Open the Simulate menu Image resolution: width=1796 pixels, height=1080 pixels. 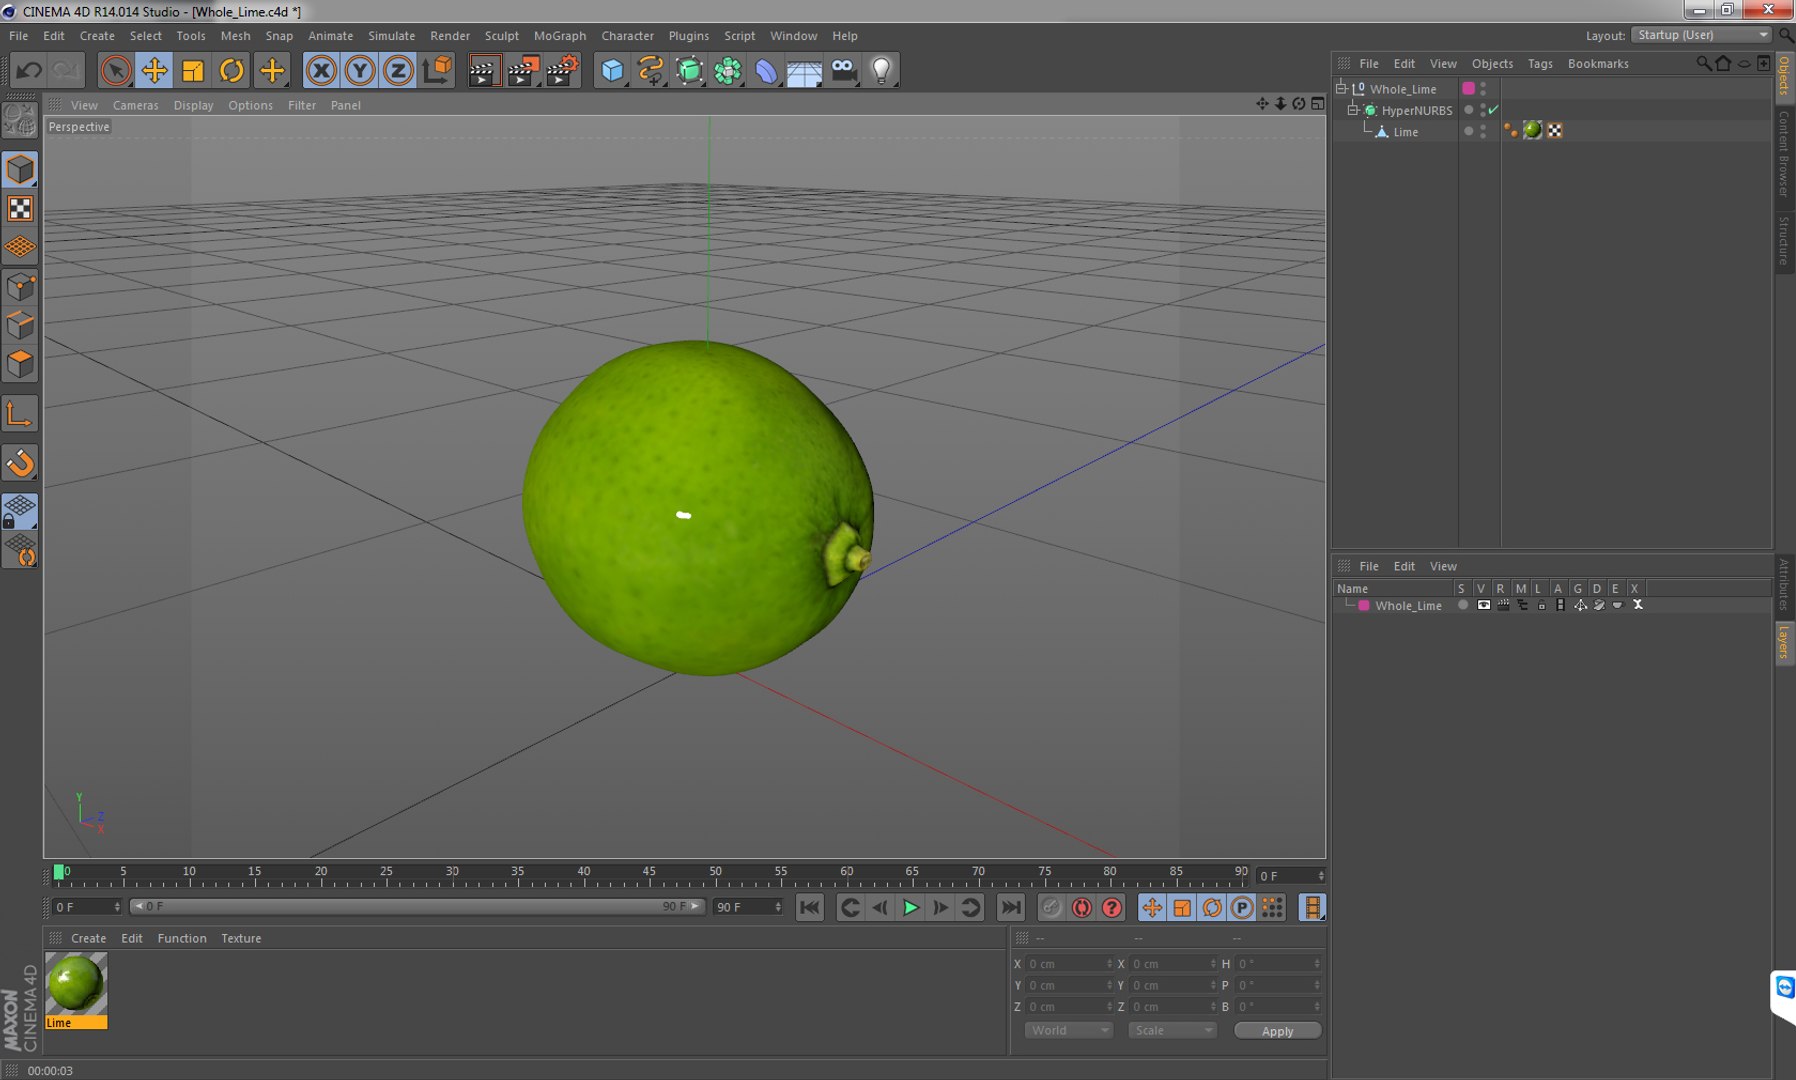point(391,36)
